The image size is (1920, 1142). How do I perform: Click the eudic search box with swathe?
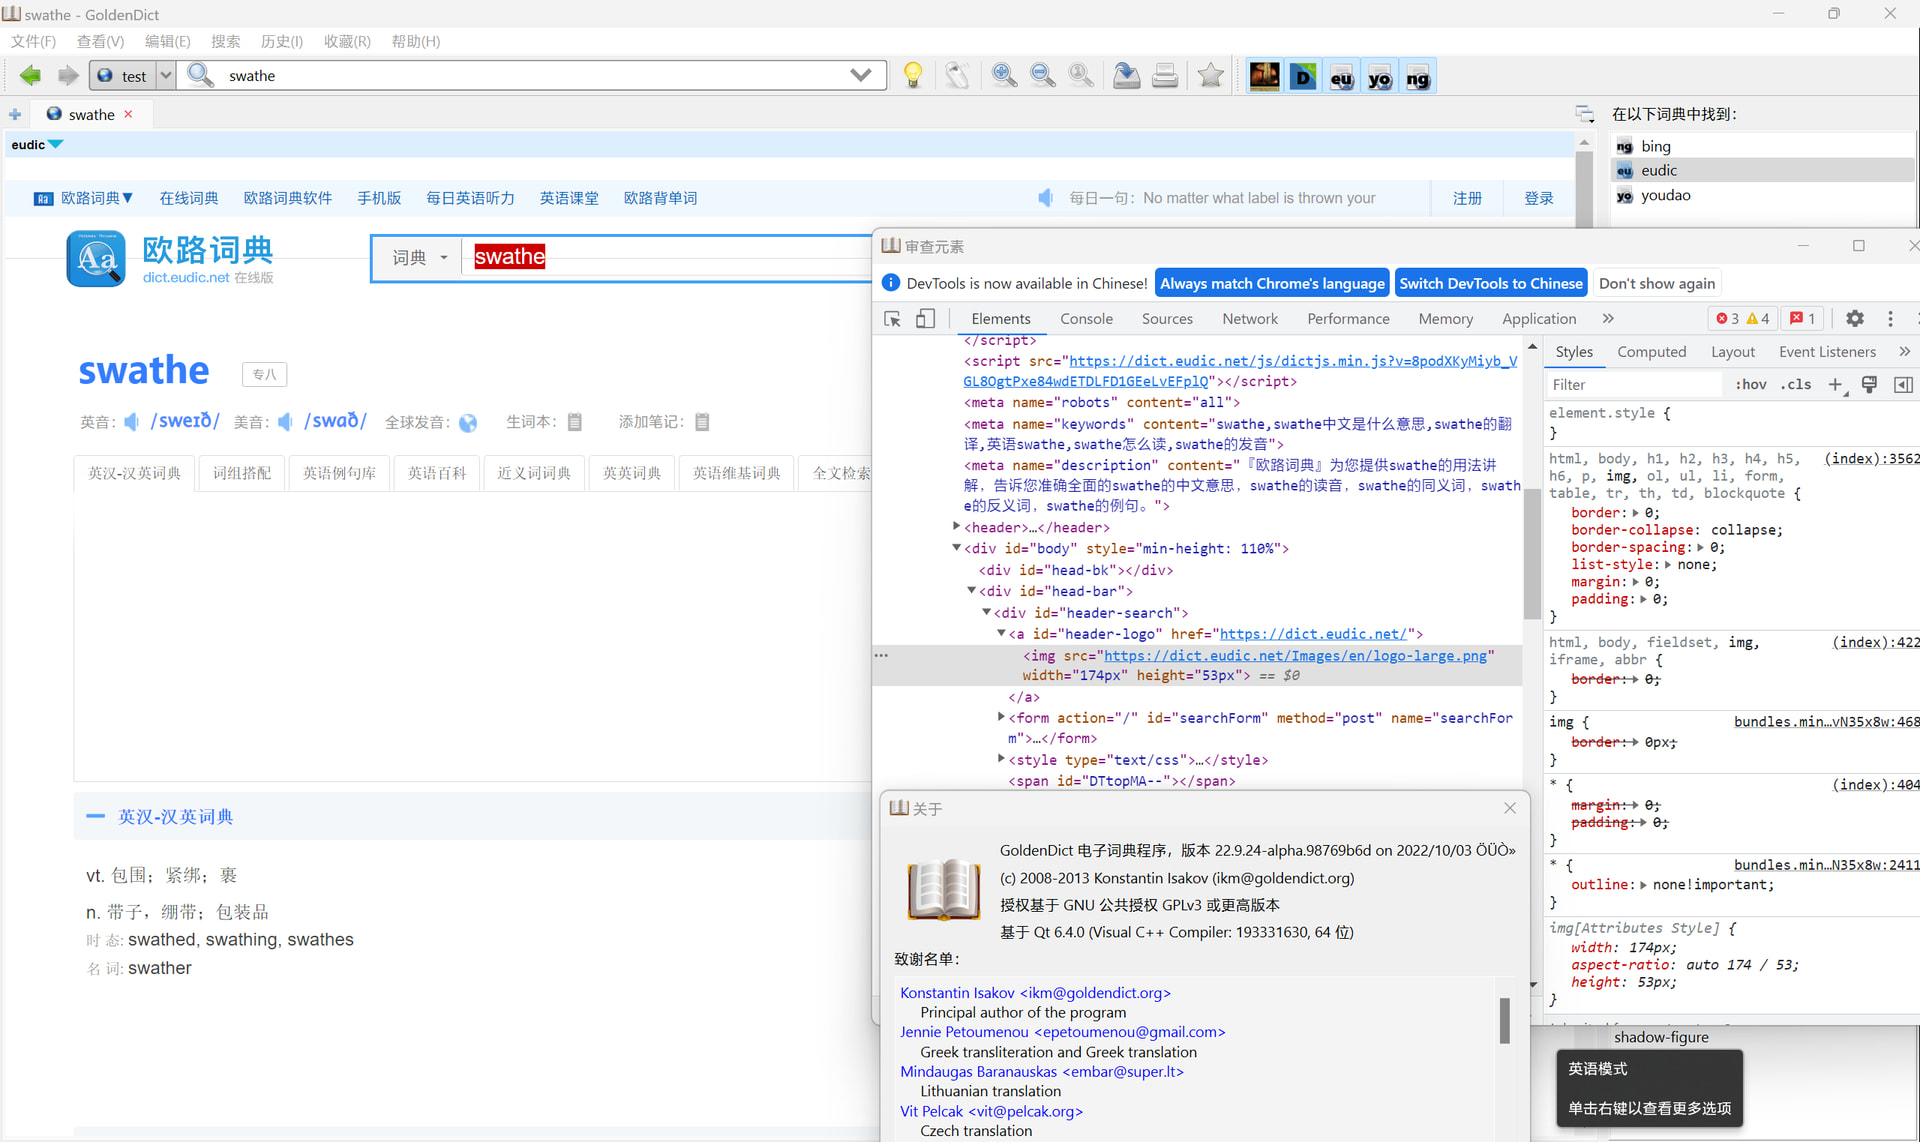click(x=668, y=257)
